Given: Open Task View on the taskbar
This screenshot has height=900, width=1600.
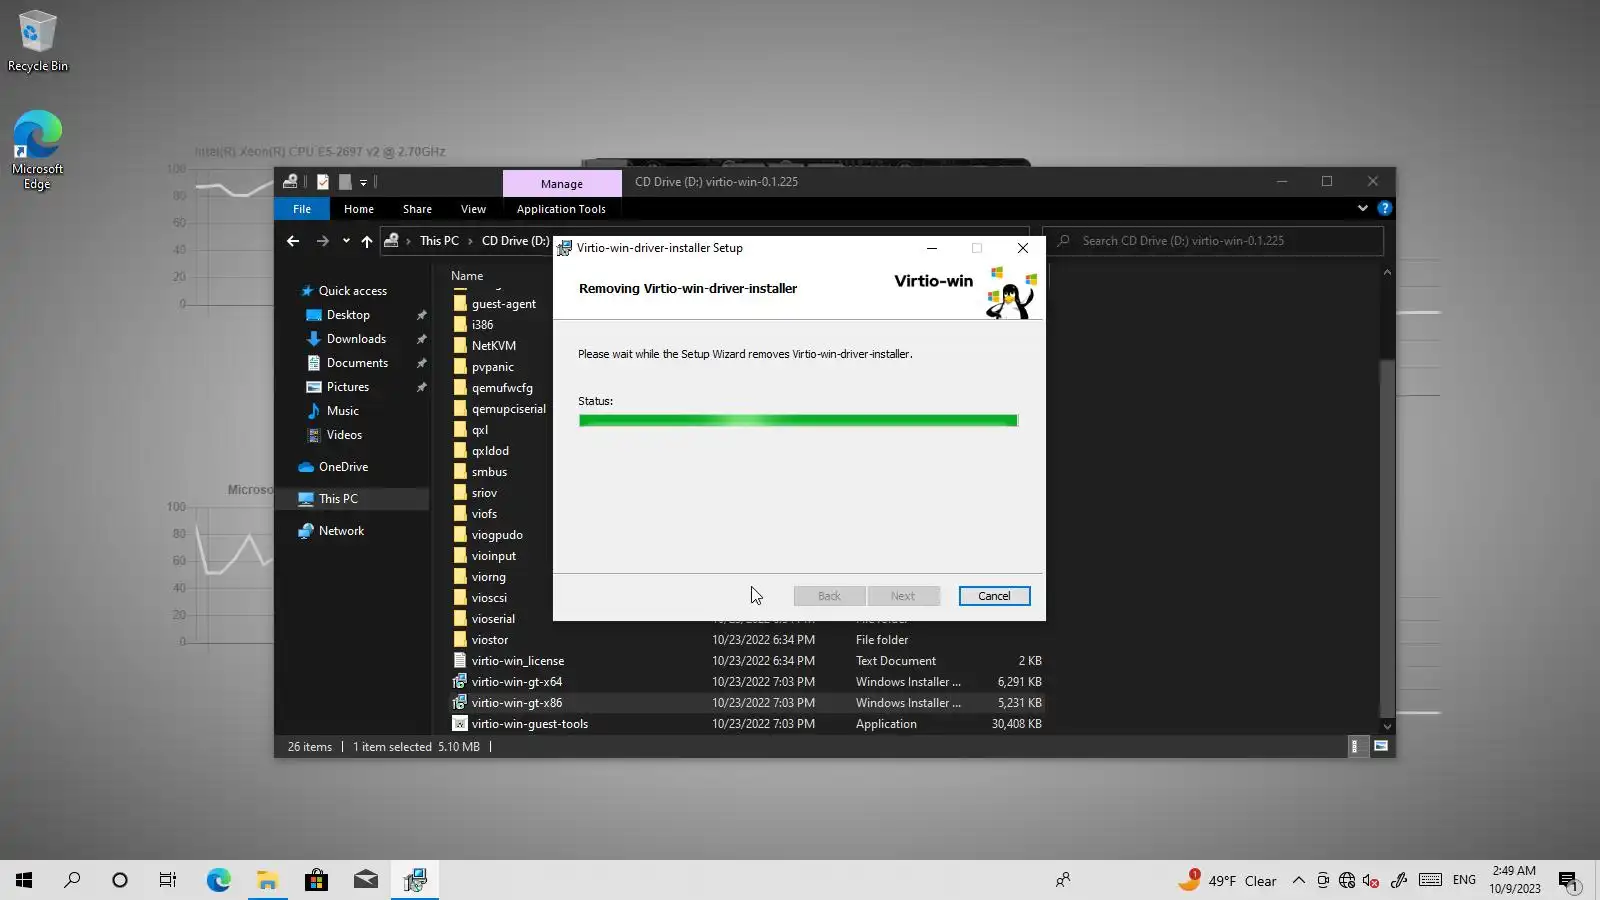Looking at the screenshot, I should point(168,880).
